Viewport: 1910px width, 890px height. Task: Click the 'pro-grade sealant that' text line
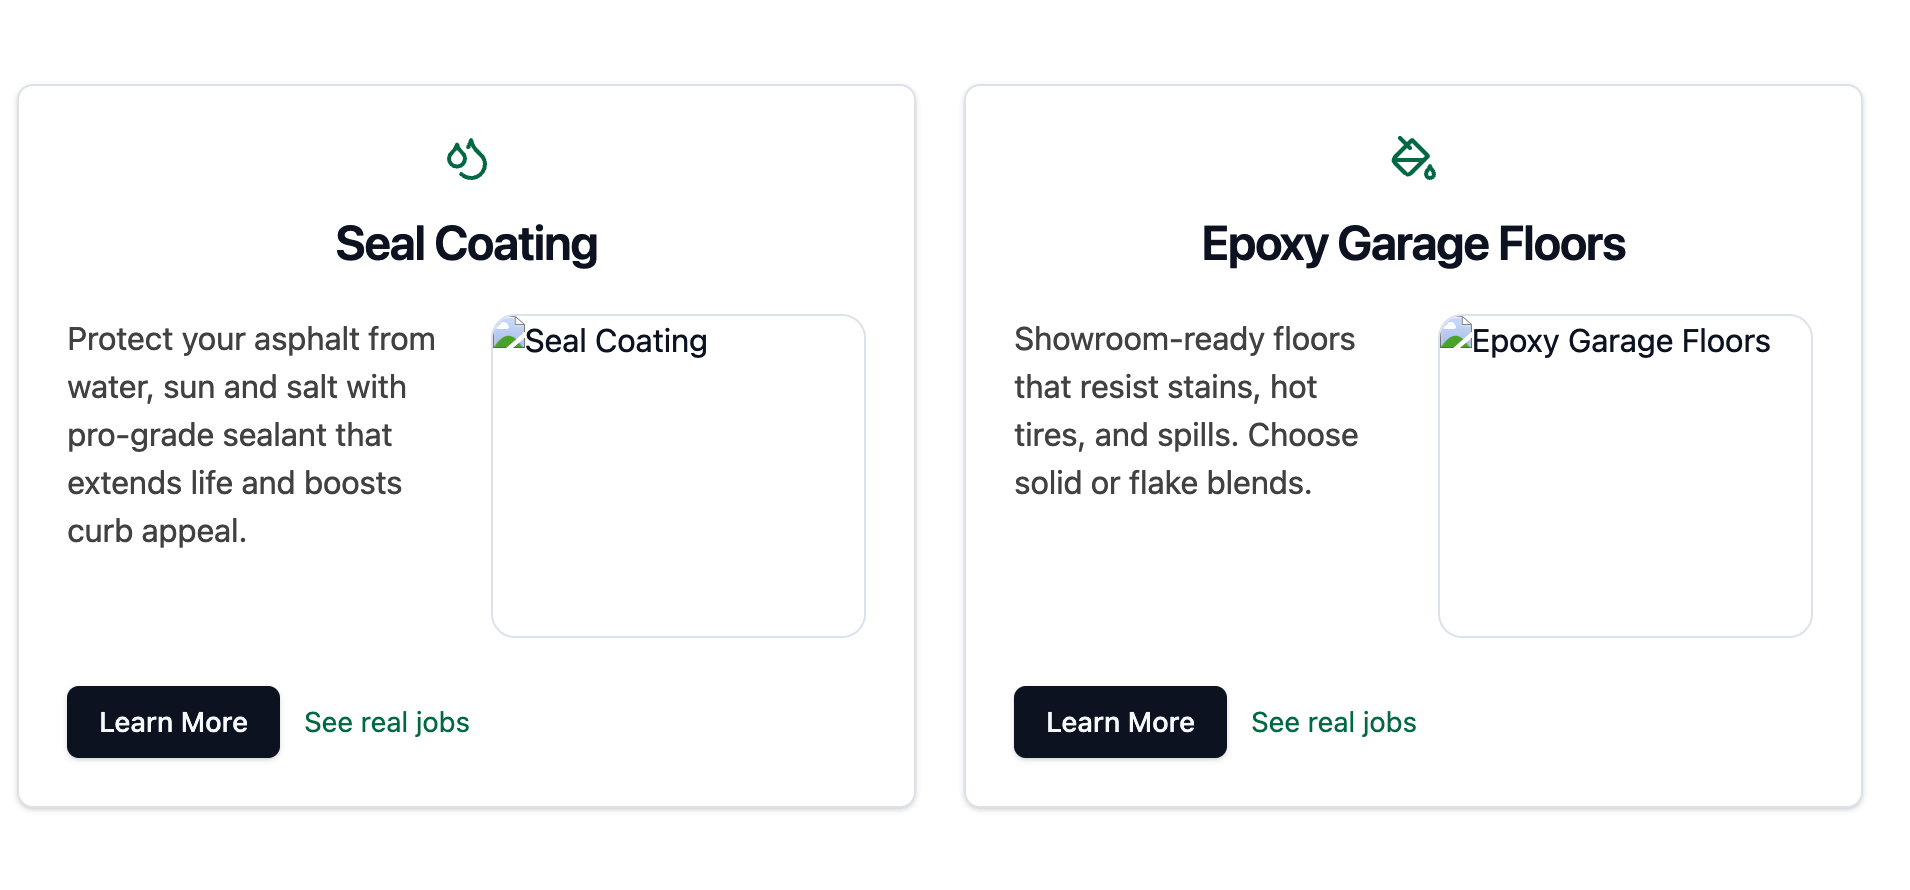point(229,435)
